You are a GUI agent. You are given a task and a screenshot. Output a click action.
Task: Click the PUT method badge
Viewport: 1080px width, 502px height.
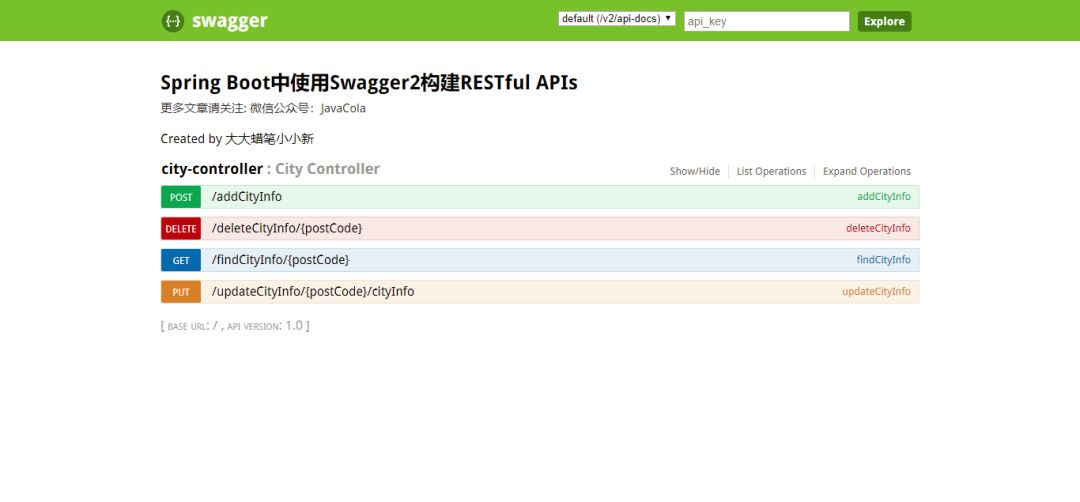tap(181, 292)
